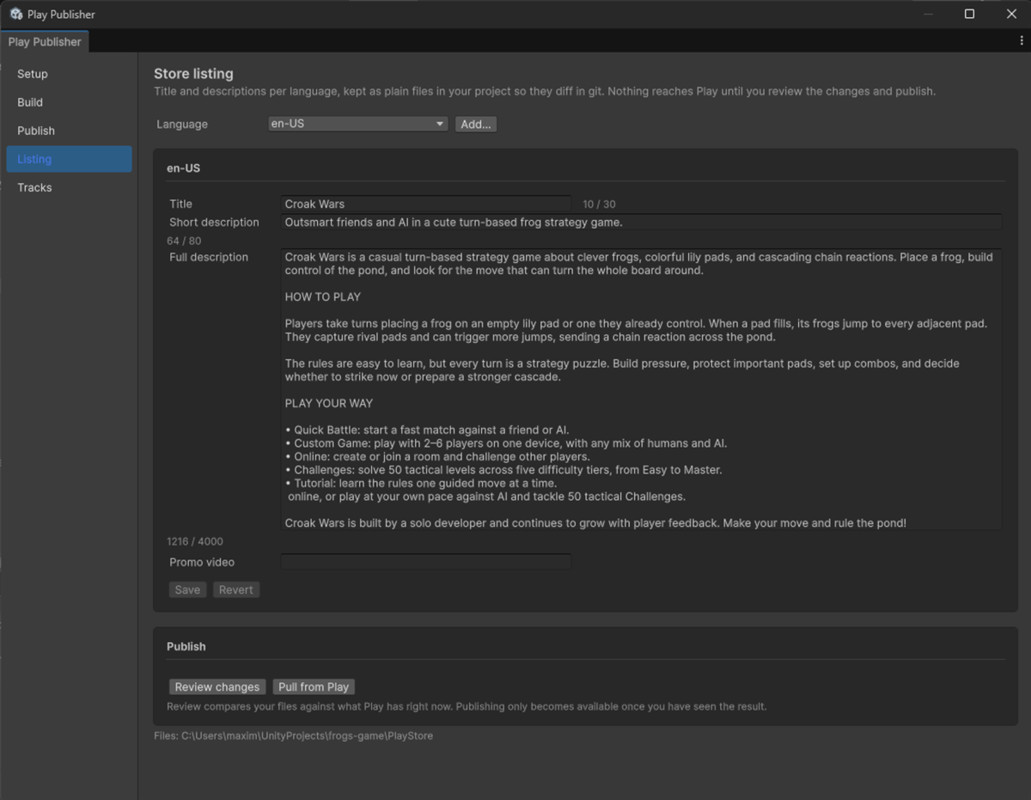The image size is (1031, 800).
Task: Save the store listing changes
Action: coord(187,590)
